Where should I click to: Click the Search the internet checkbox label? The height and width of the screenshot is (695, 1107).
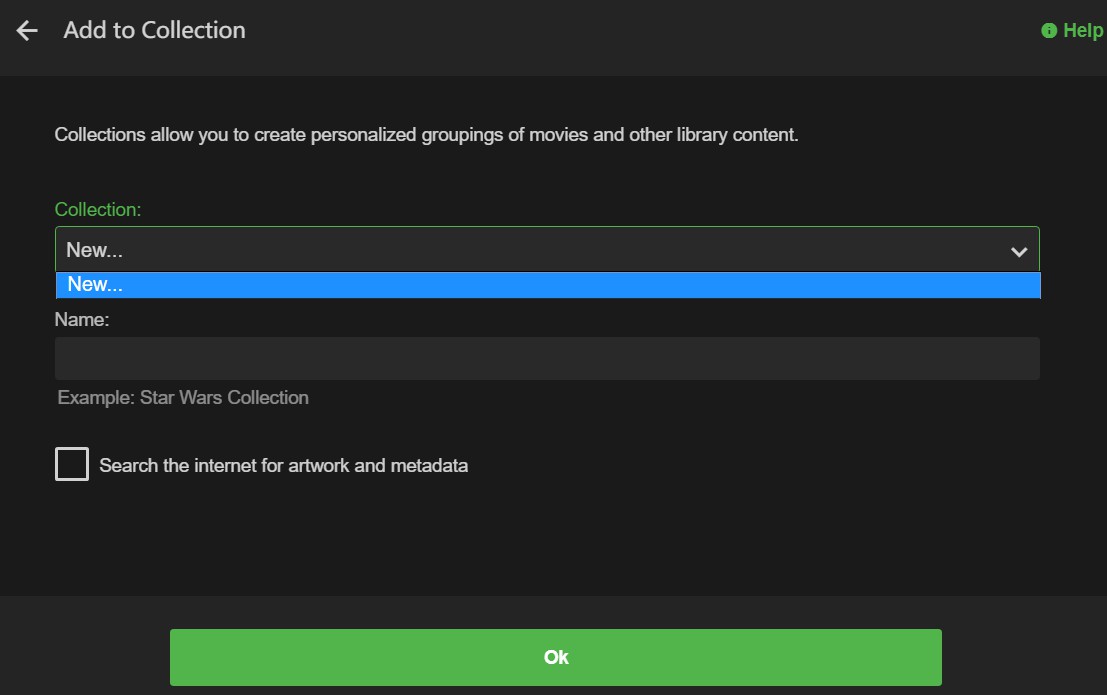[x=284, y=465]
